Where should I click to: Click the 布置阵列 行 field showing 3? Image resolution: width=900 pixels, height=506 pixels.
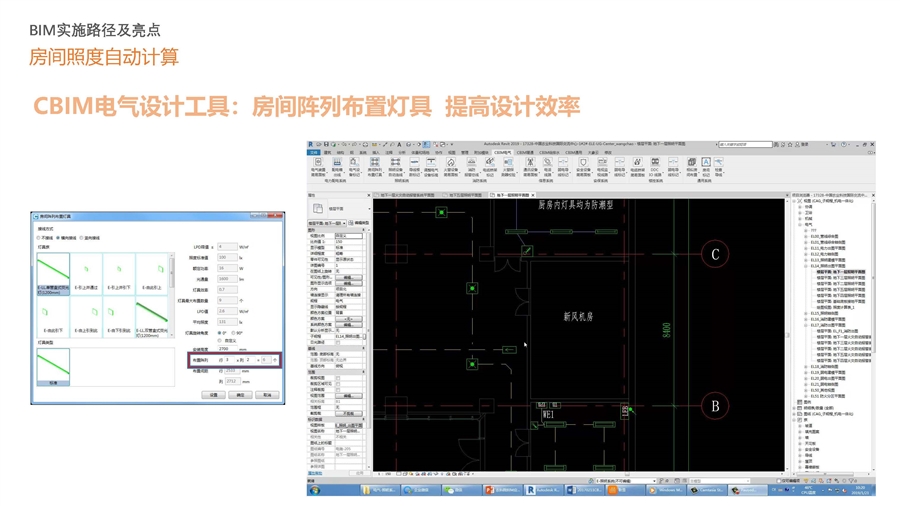coord(230,360)
